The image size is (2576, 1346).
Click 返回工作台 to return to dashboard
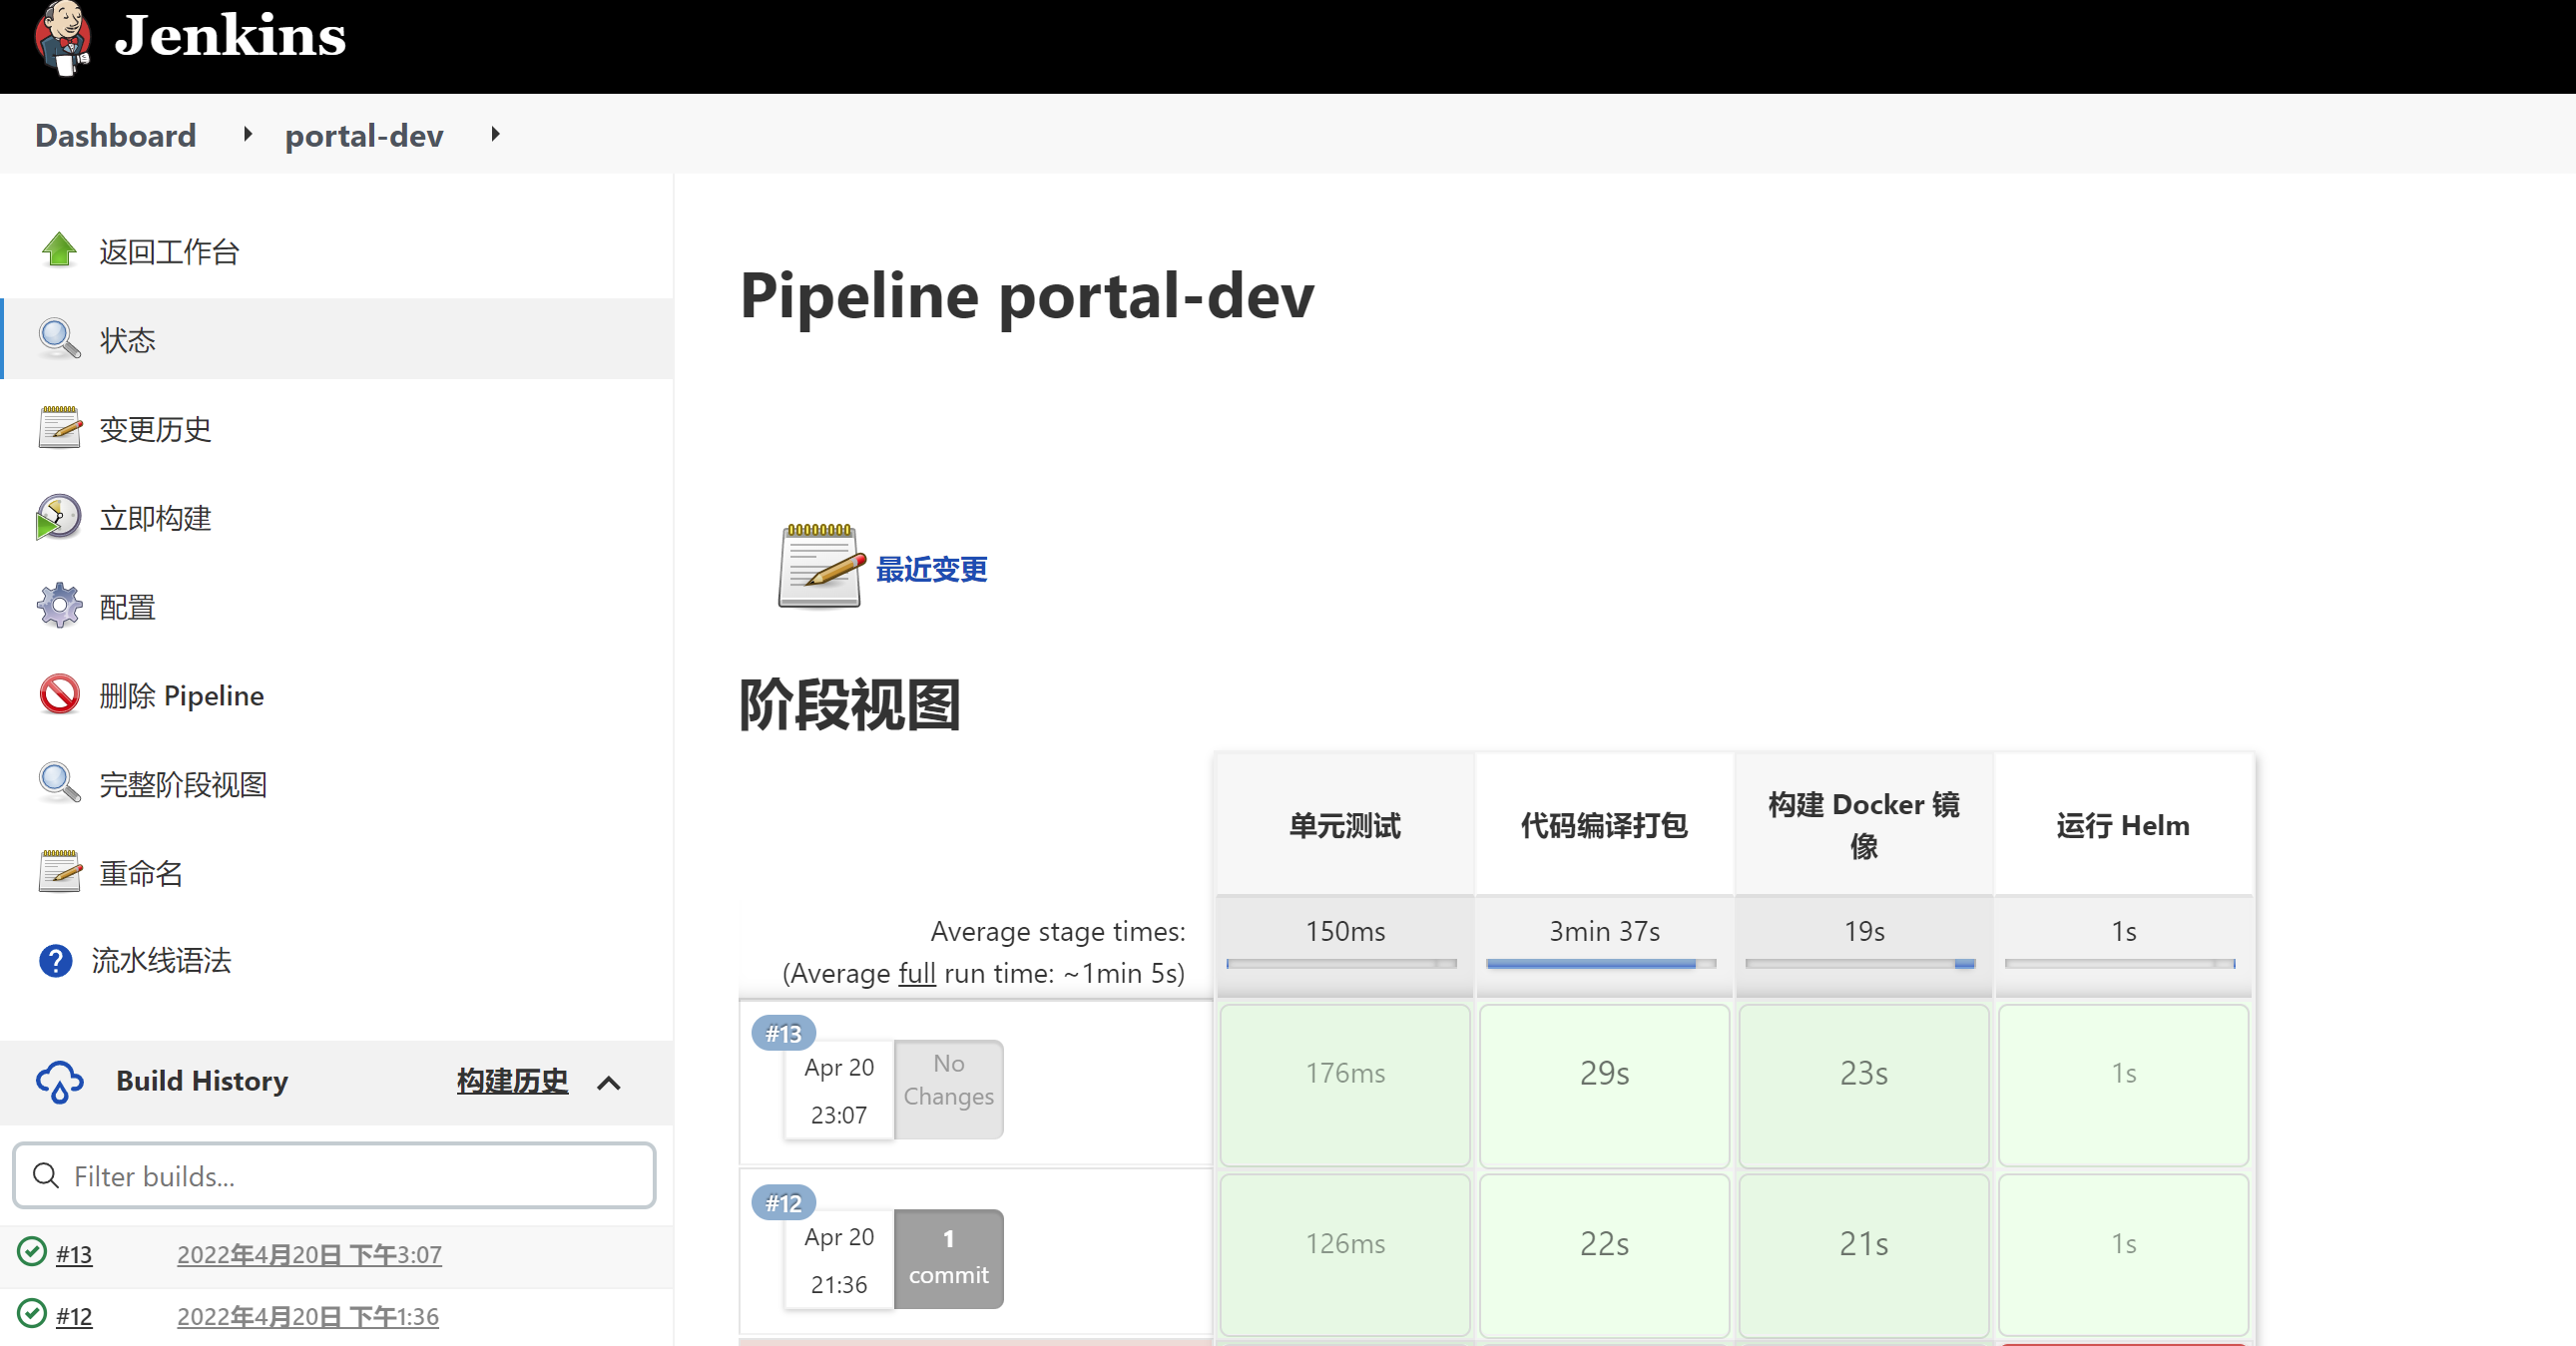click(168, 252)
